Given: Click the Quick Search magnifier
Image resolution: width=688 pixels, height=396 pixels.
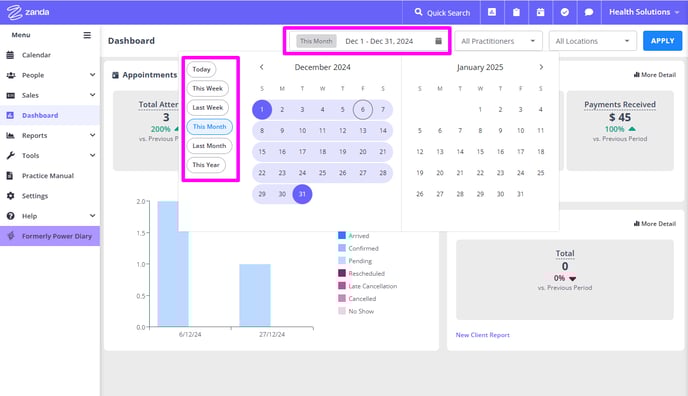Looking at the screenshot, I should (x=419, y=12).
